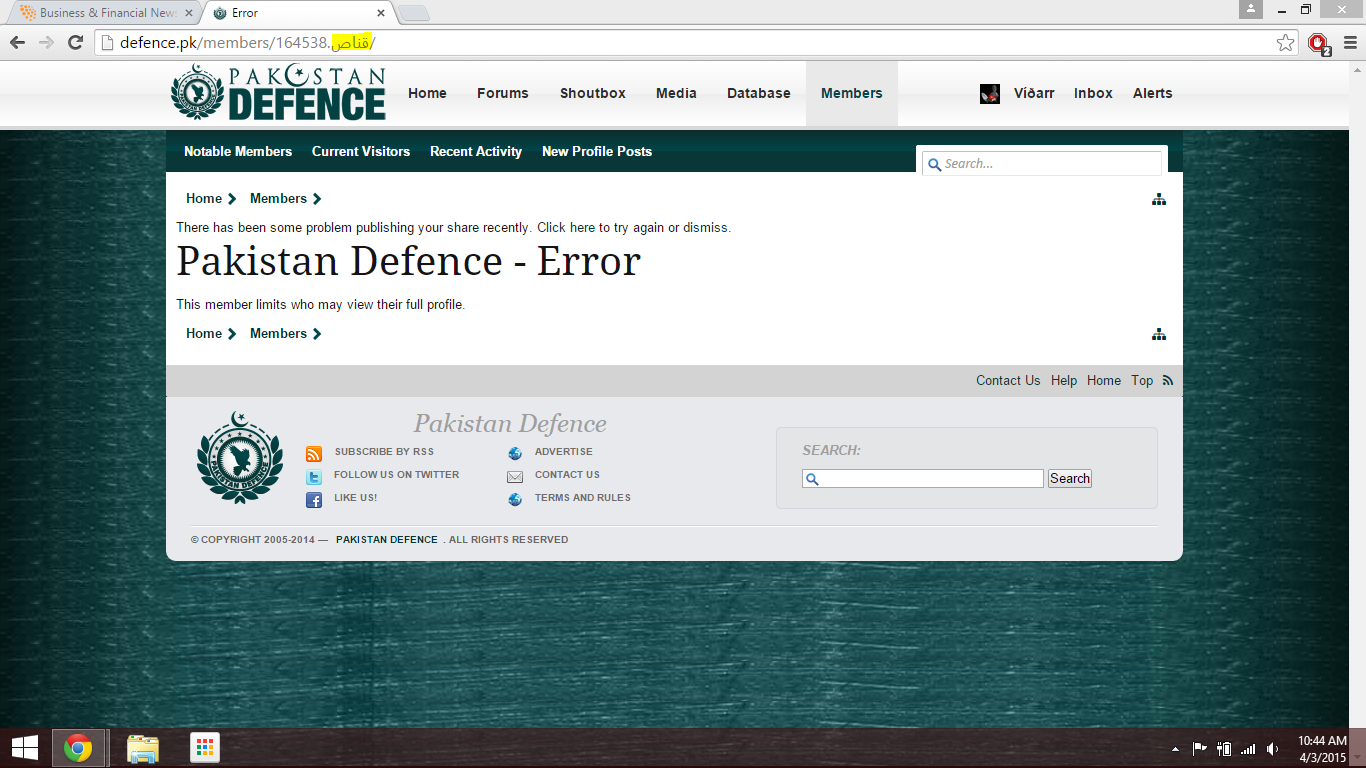
Task: Open Forums in main navigation
Action: point(502,93)
